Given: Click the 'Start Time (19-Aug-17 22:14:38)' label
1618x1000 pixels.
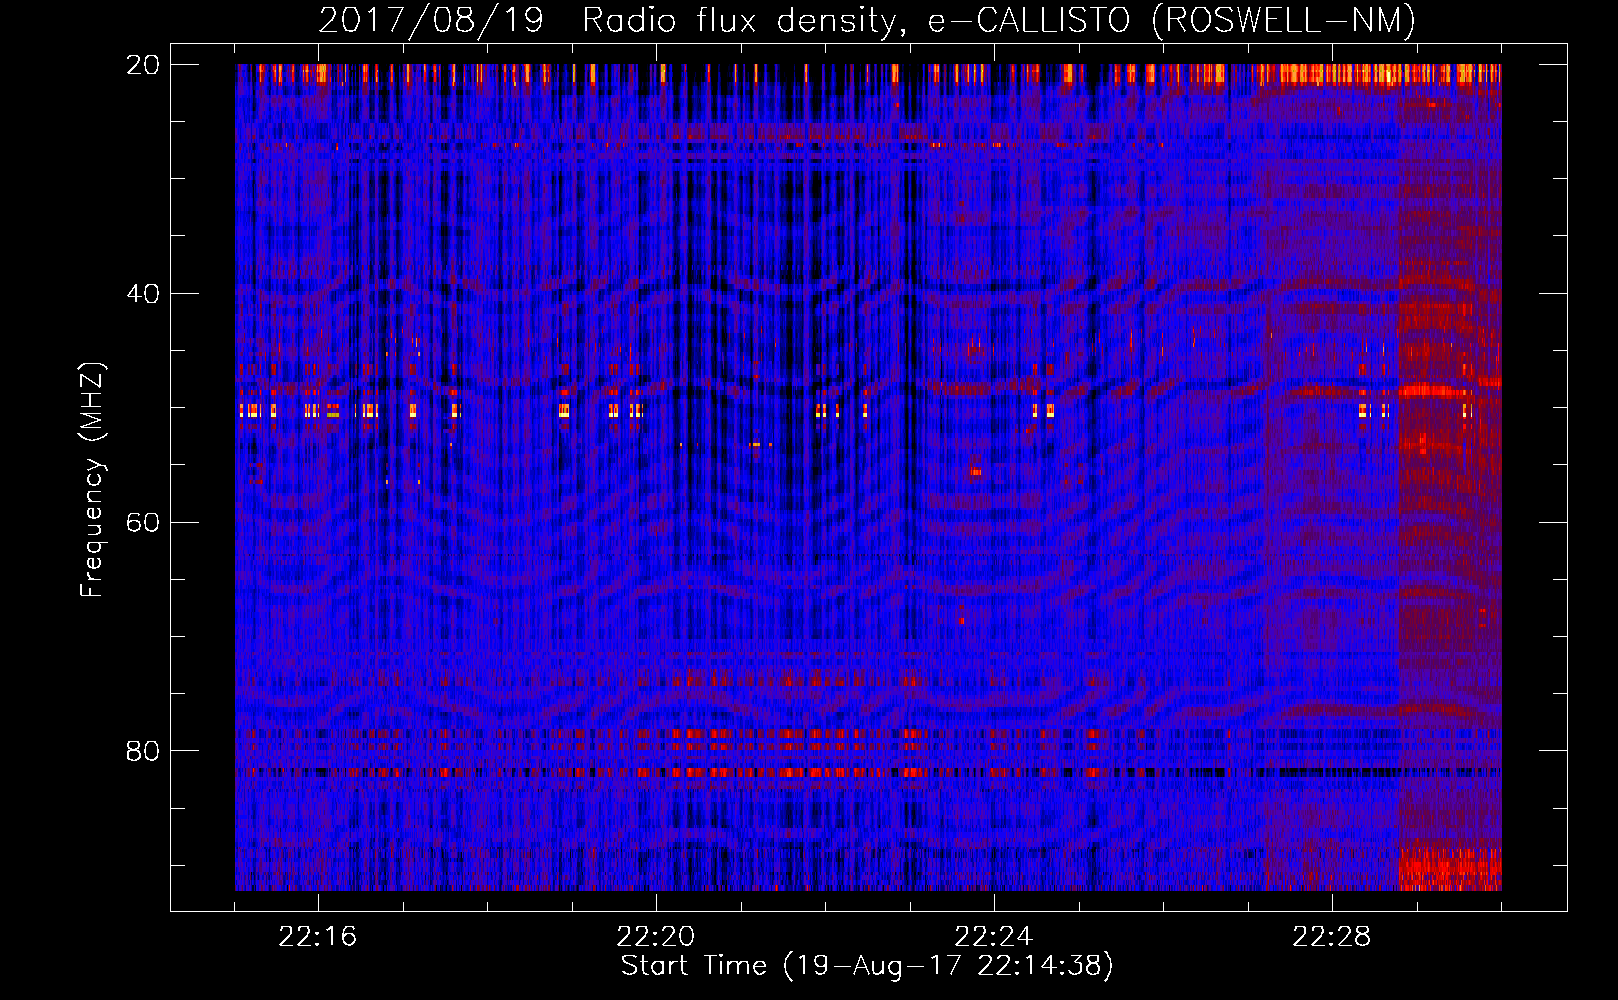Looking at the screenshot, I should [867, 966].
